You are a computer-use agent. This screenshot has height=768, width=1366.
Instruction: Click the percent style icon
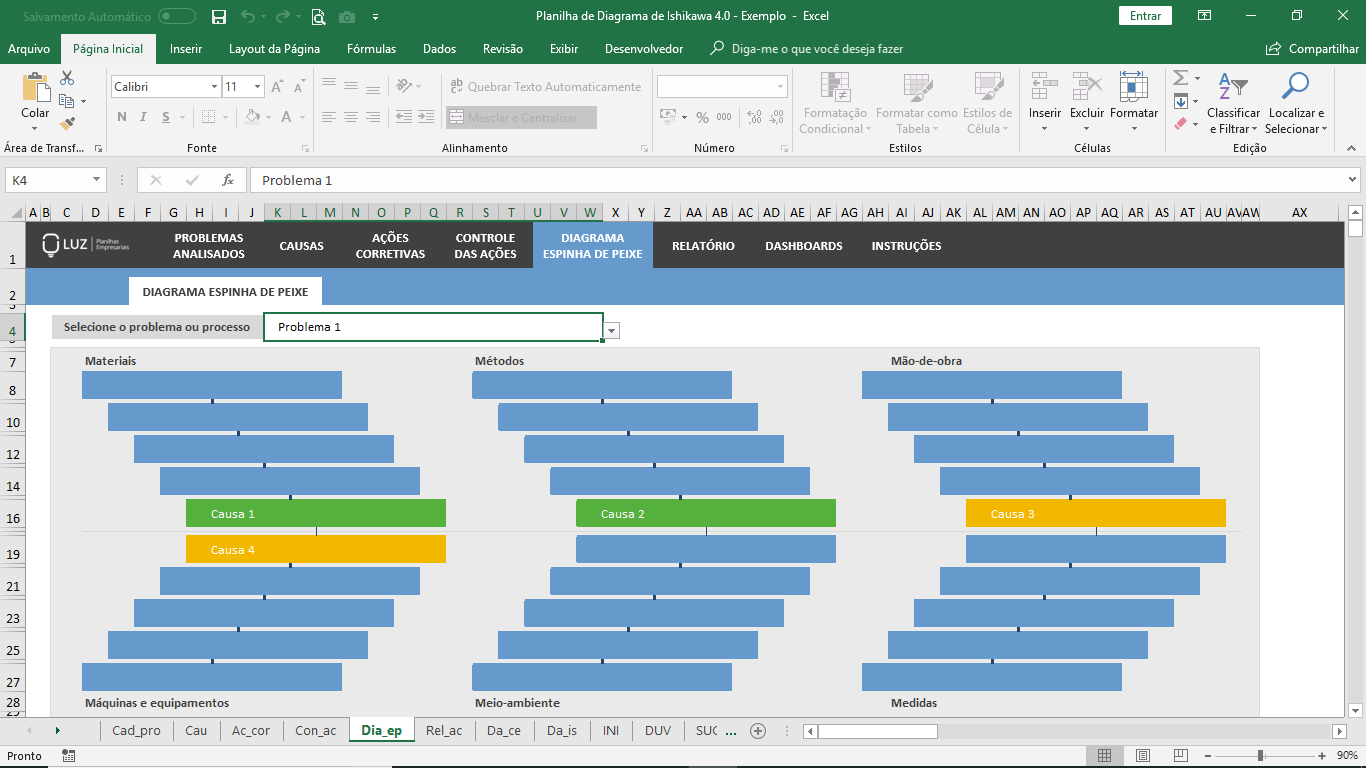pos(702,117)
